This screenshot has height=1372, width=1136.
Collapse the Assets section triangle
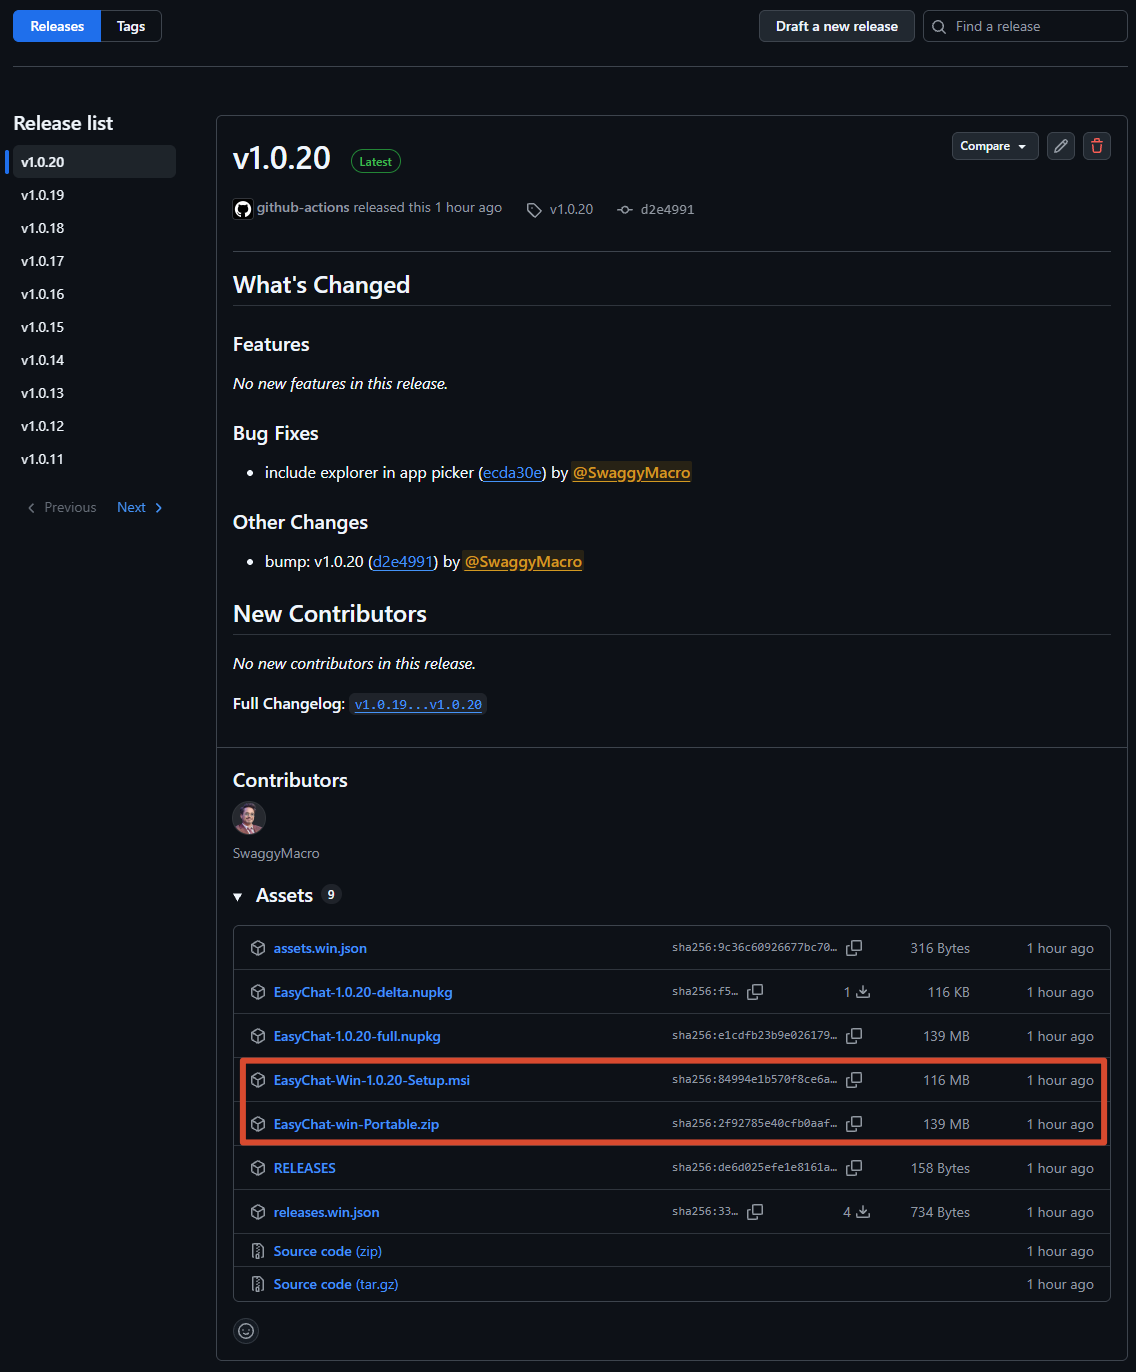238,897
